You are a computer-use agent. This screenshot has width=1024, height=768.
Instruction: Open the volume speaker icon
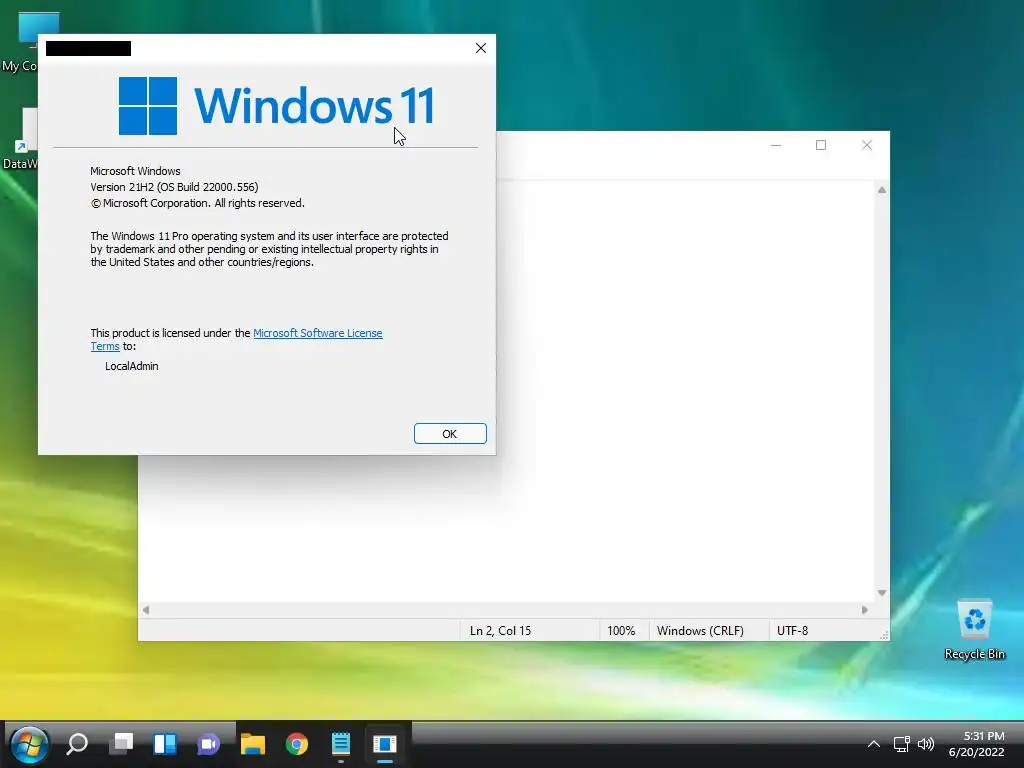point(926,744)
